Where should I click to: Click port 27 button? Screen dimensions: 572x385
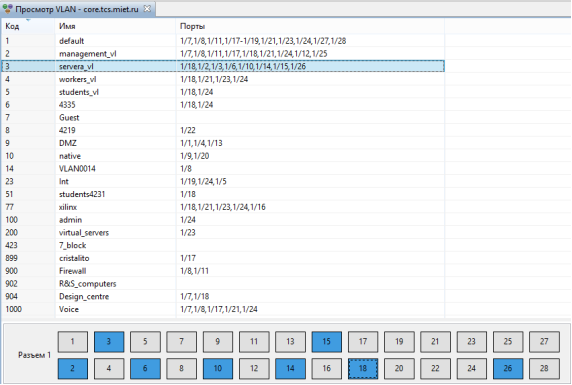click(544, 342)
